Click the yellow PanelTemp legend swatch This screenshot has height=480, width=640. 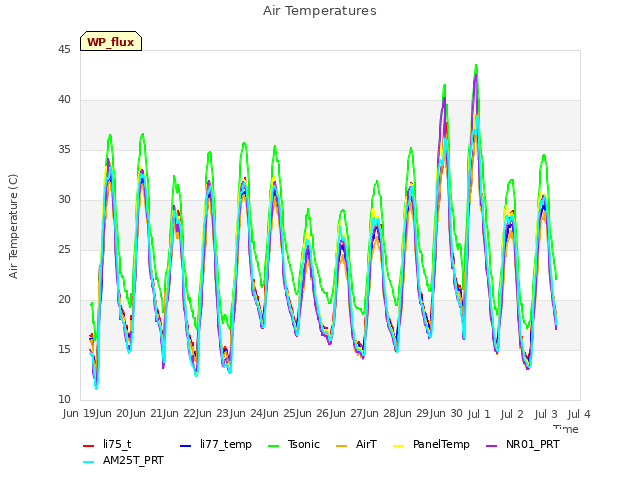click(398, 446)
